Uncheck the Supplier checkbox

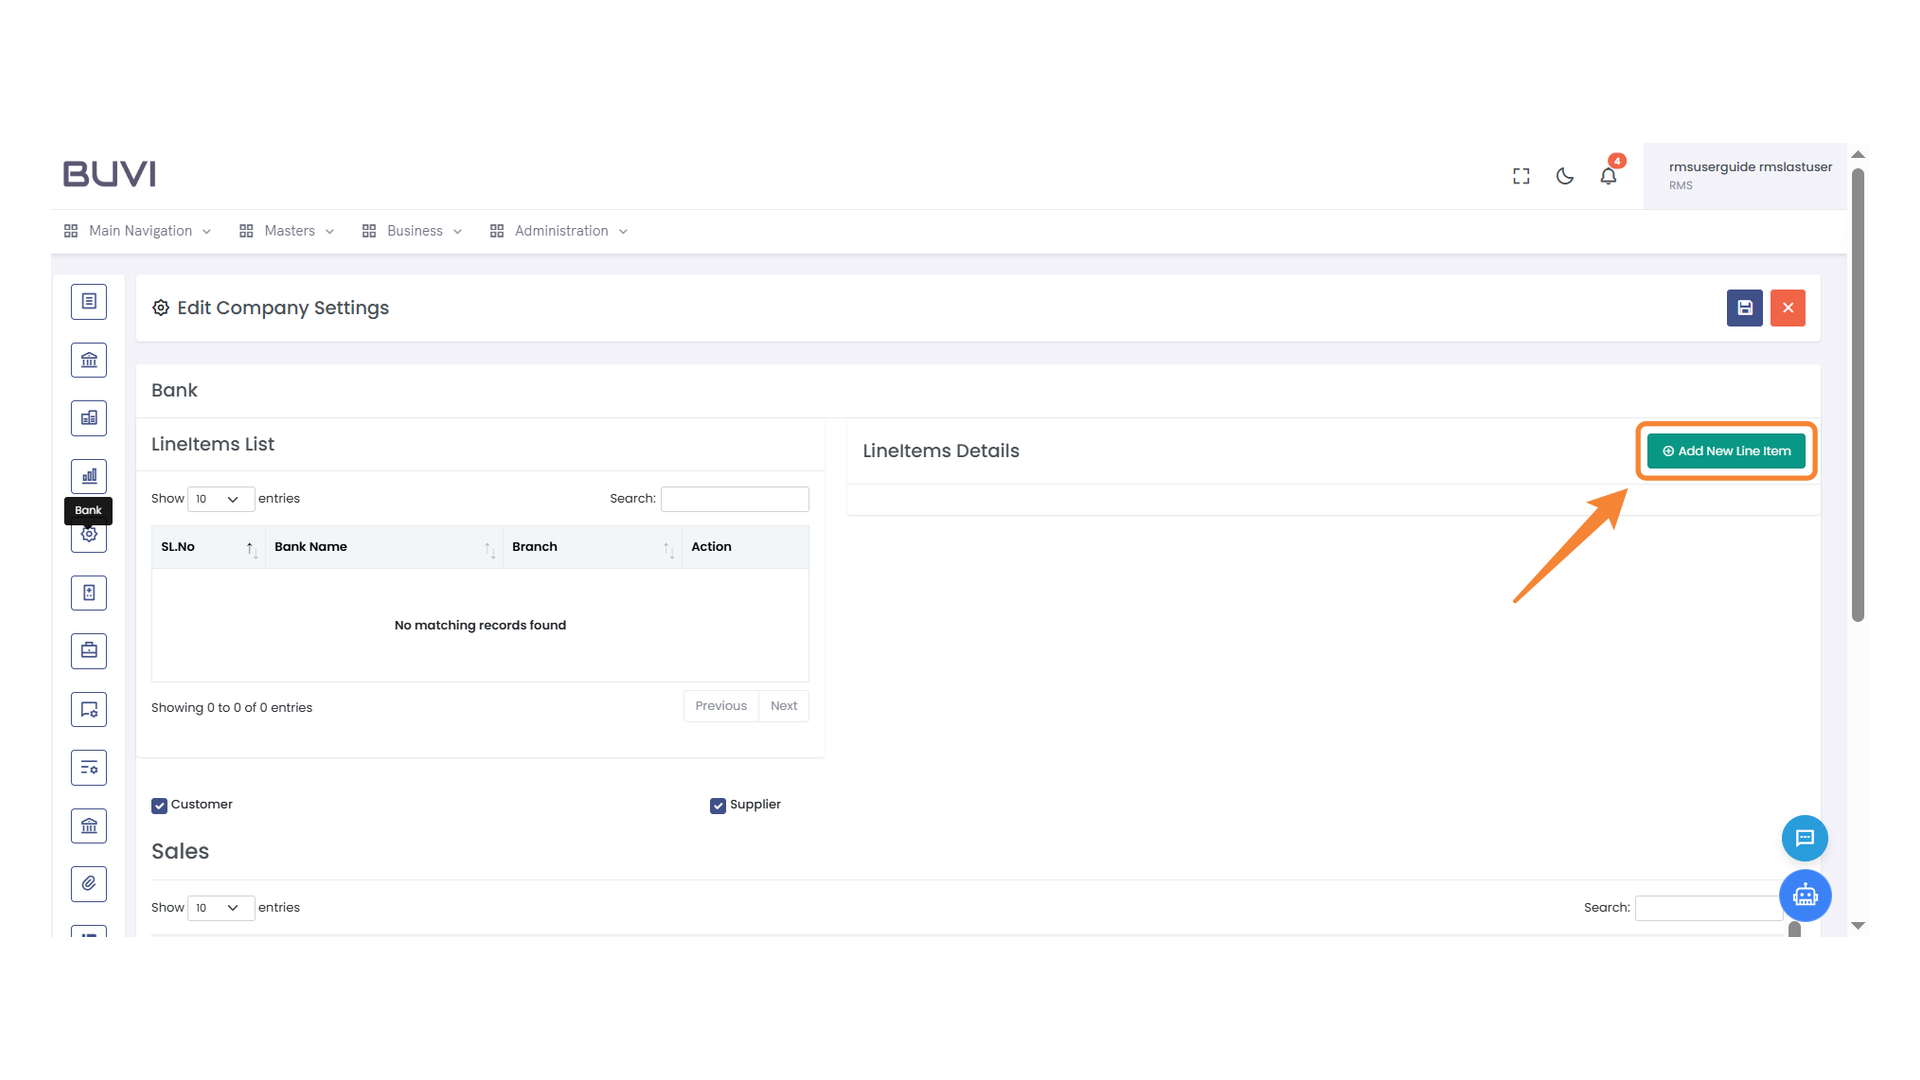[718, 806]
